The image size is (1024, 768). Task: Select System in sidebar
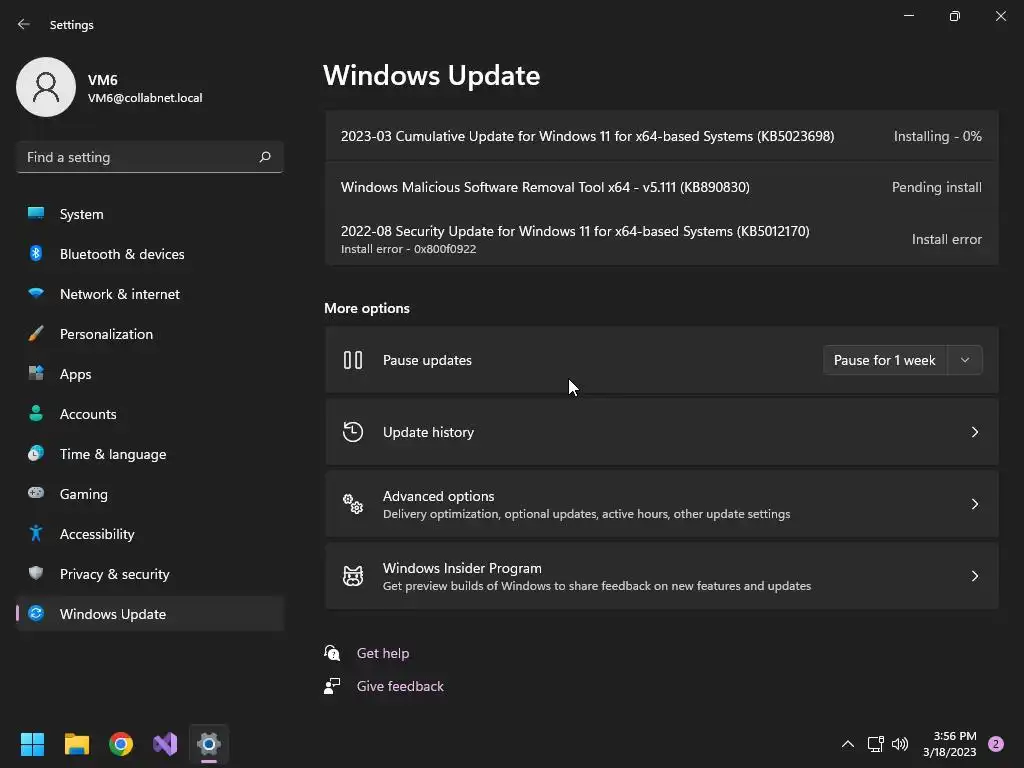pyautogui.click(x=150, y=214)
